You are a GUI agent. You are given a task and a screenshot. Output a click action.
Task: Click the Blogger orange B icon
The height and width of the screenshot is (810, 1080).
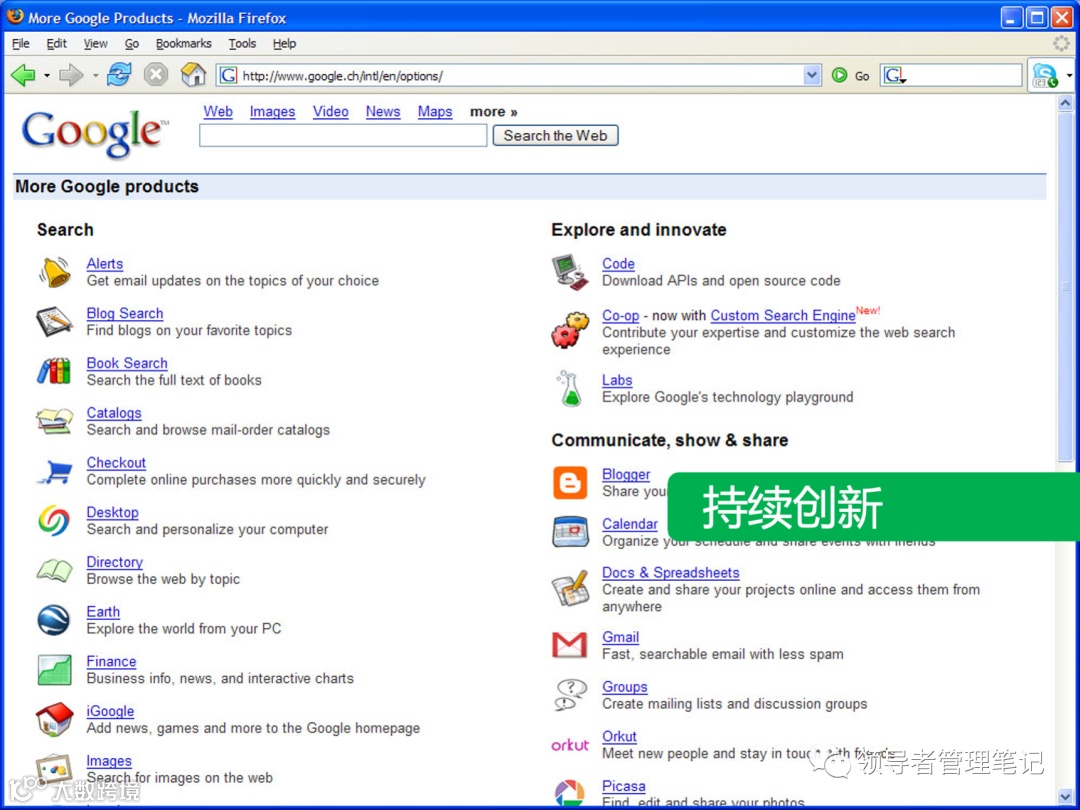[x=570, y=482]
